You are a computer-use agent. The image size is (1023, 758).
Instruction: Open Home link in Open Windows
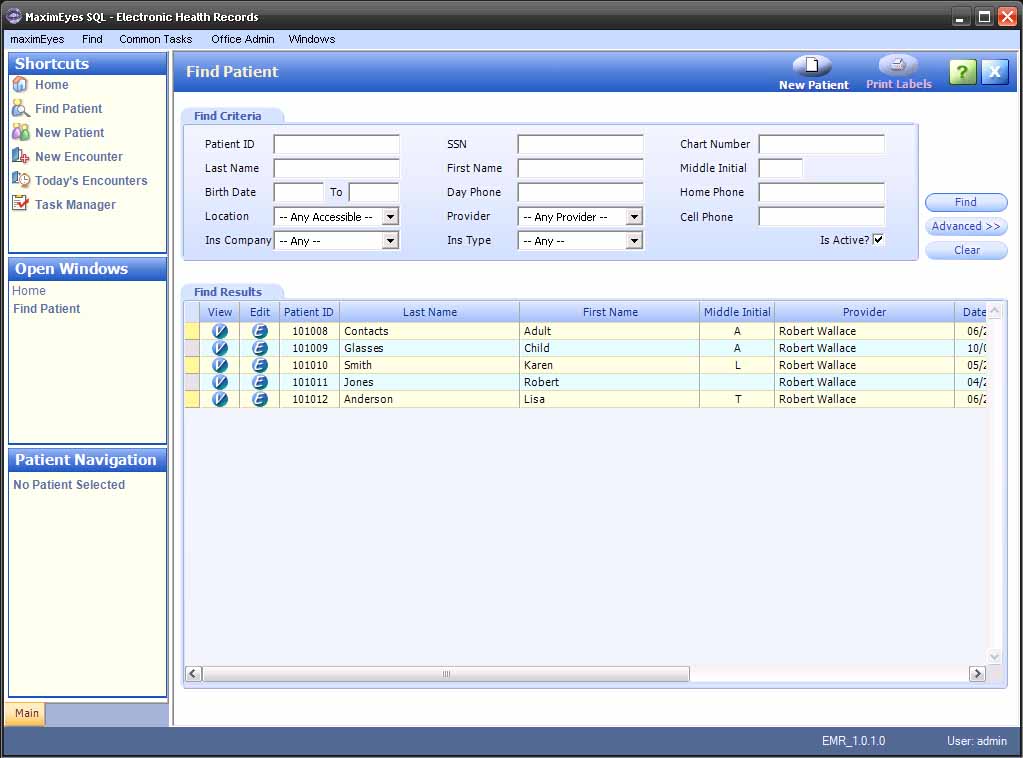click(29, 291)
